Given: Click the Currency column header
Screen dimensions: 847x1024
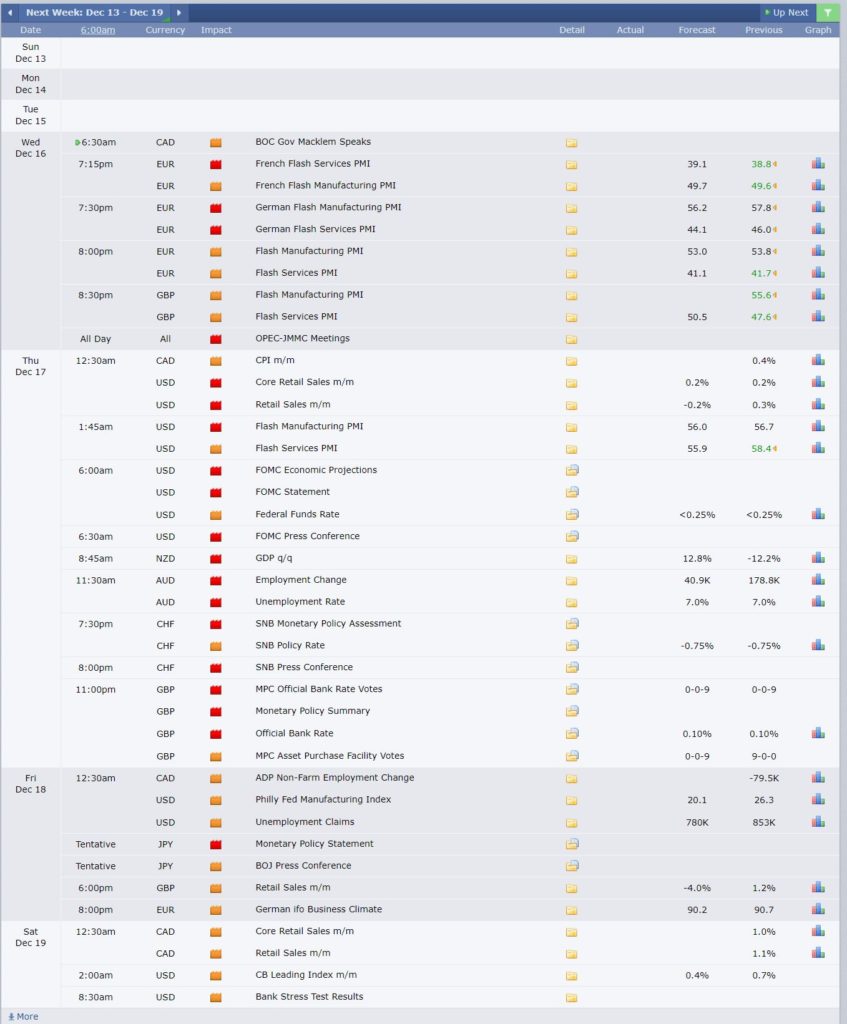Looking at the screenshot, I should [165, 30].
